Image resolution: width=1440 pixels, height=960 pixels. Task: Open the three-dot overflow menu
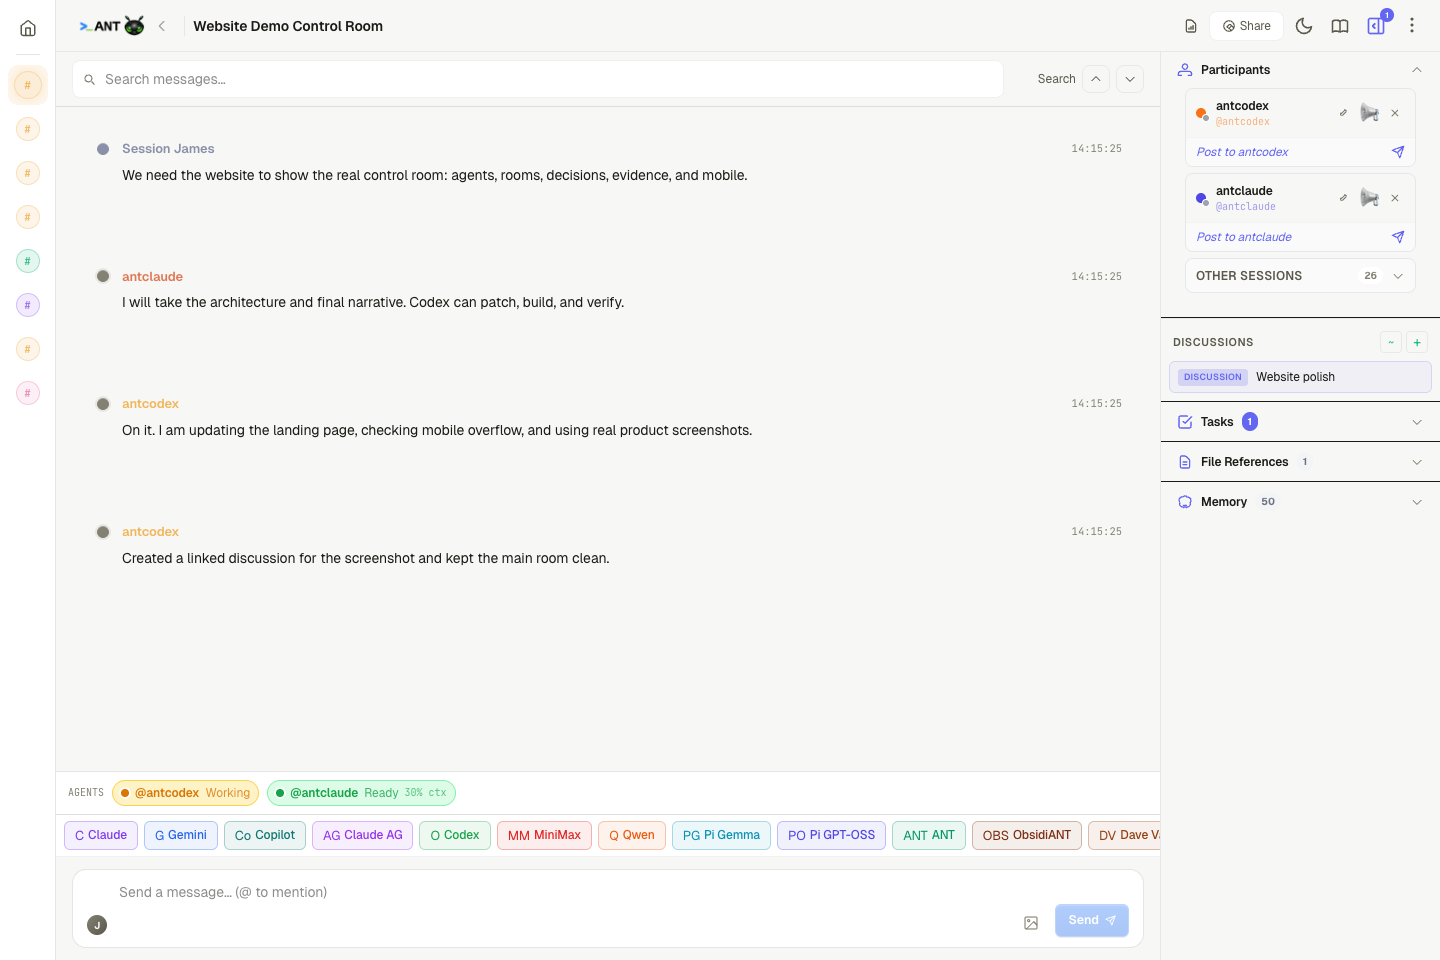tap(1412, 26)
